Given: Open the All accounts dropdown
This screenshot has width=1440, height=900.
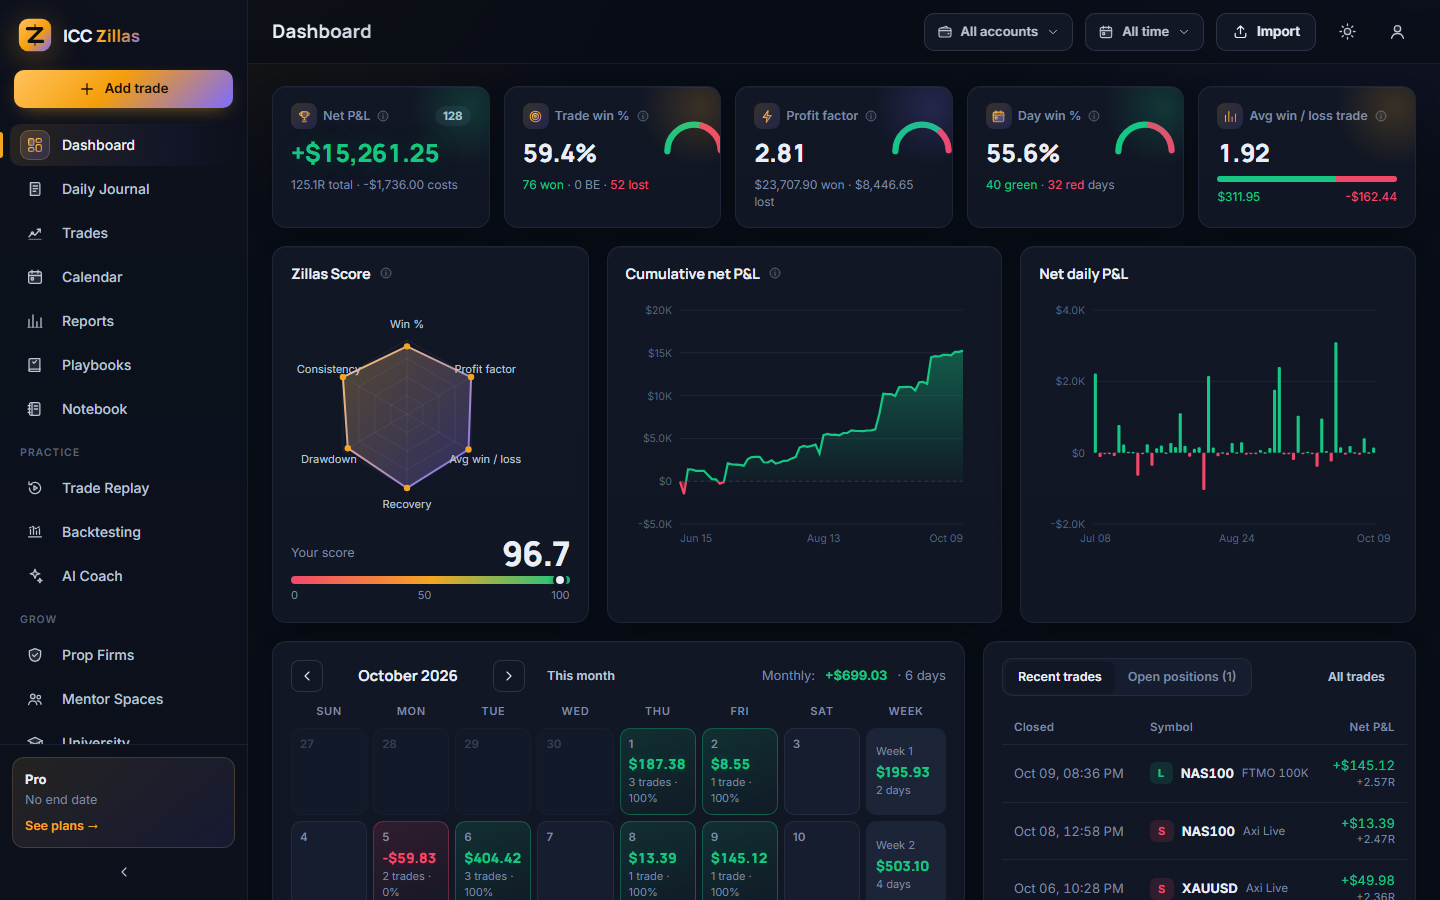Looking at the screenshot, I should pyautogui.click(x=998, y=32).
